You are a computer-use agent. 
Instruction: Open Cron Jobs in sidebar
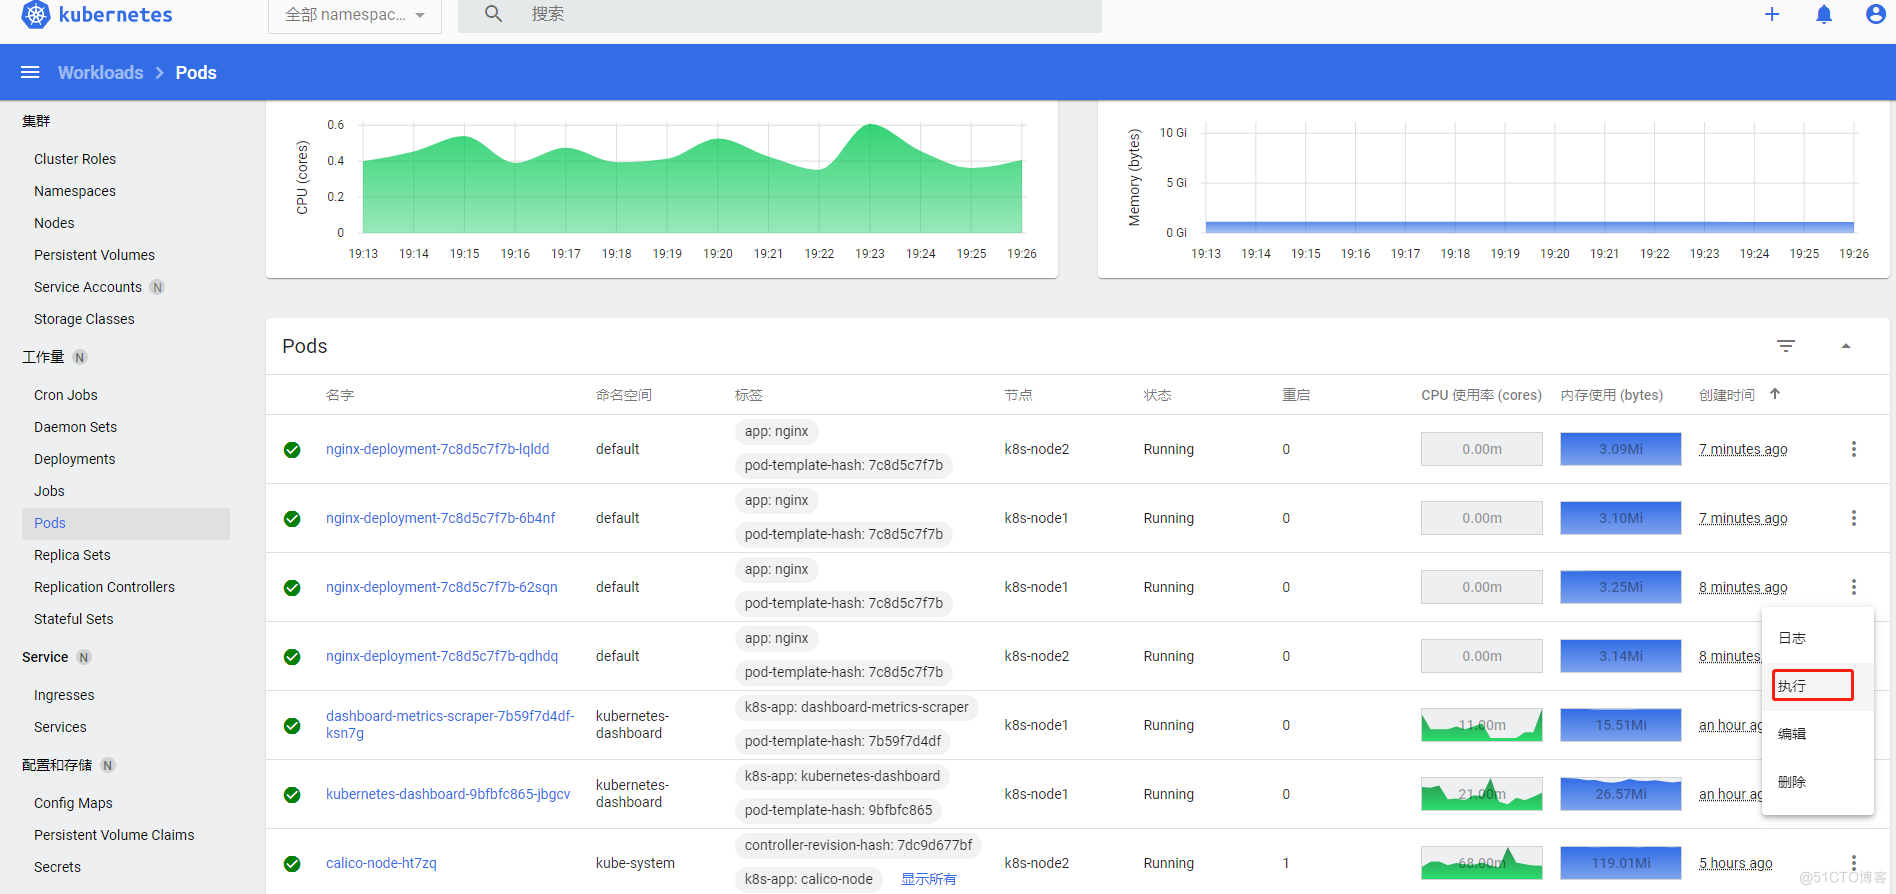pos(66,395)
